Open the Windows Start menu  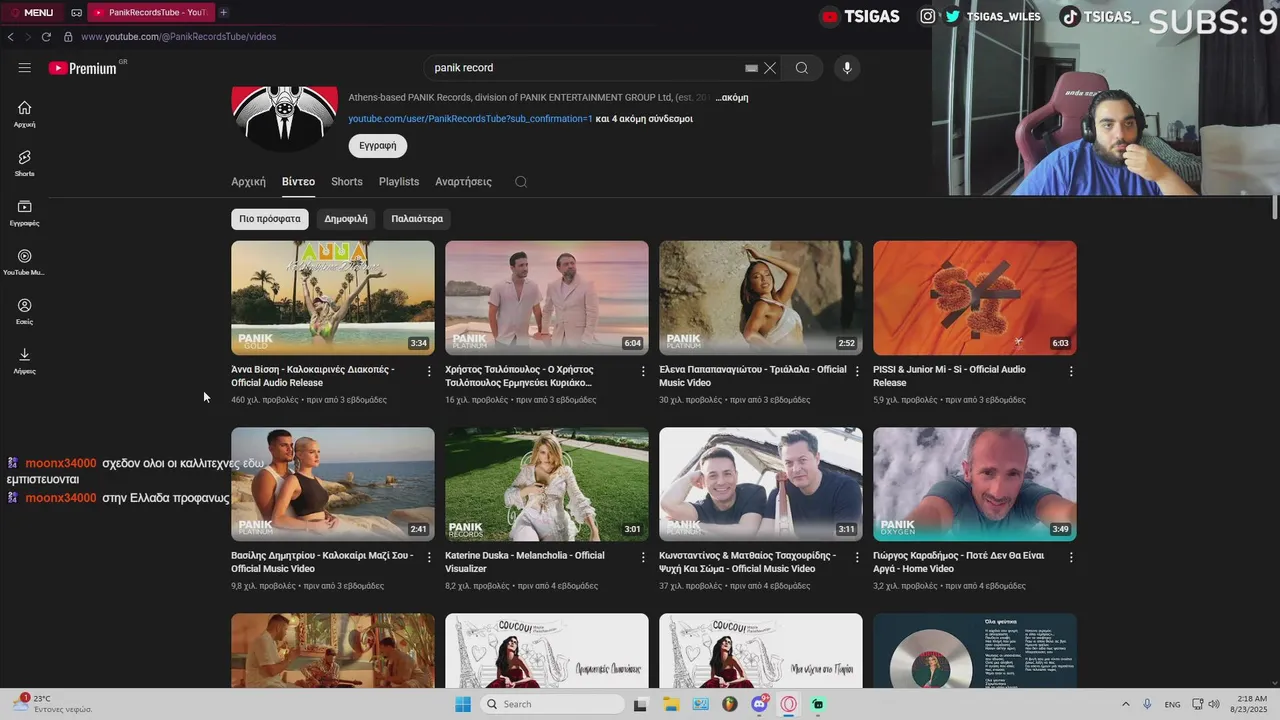pyautogui.click(x=462, y=704)
